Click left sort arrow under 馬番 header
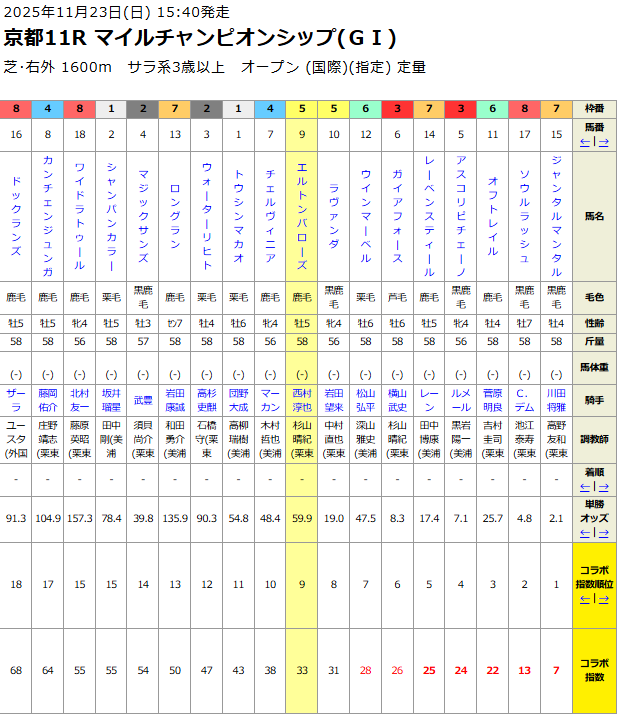The width and height of the screenshot is (617, 714). coord(585,141)
